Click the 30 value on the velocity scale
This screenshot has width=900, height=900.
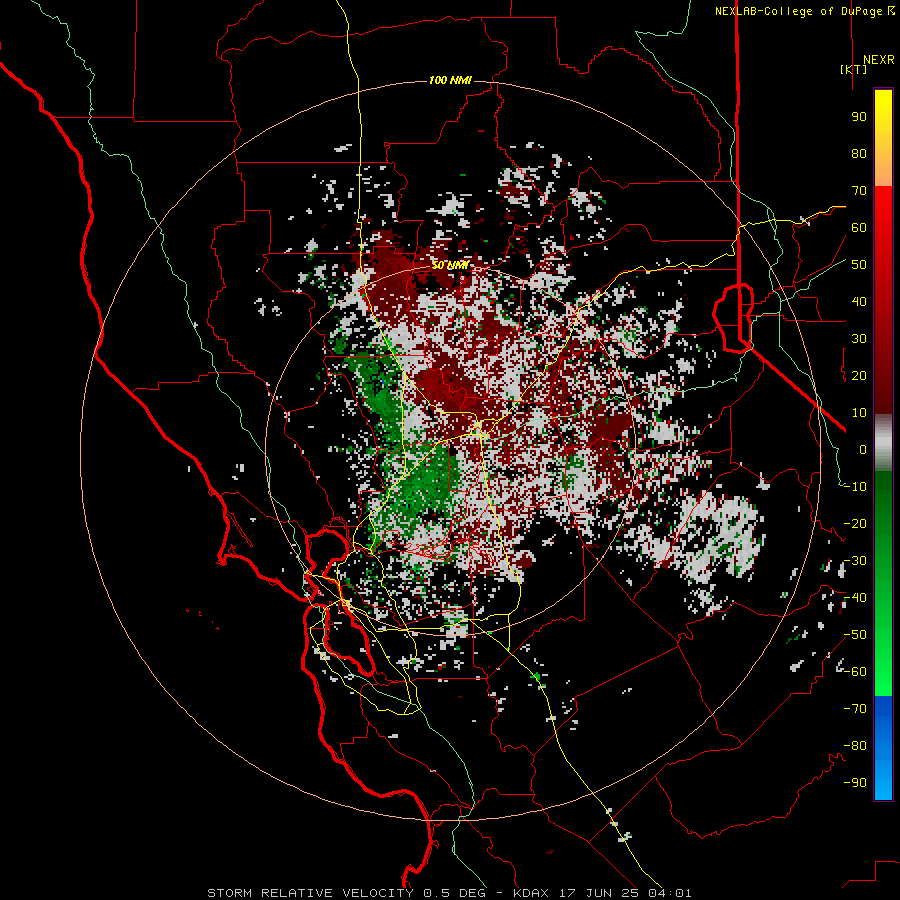point(859,339)
